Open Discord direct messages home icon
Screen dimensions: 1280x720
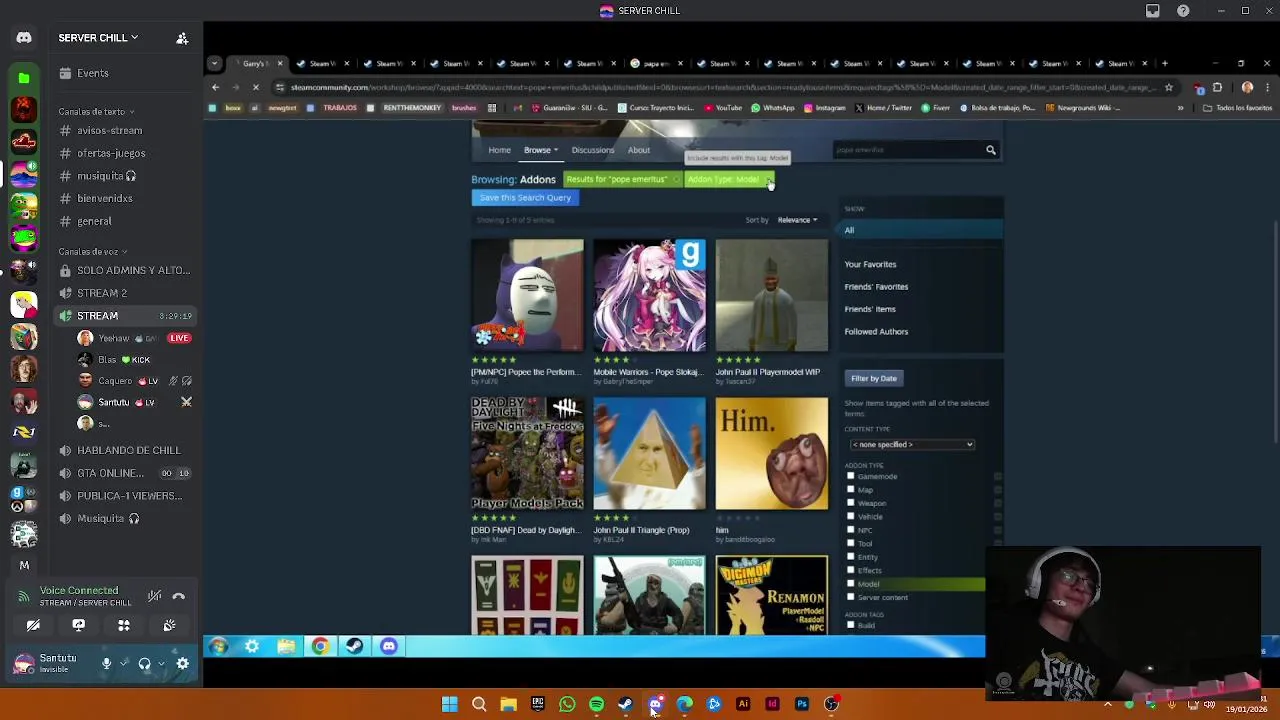24,38
